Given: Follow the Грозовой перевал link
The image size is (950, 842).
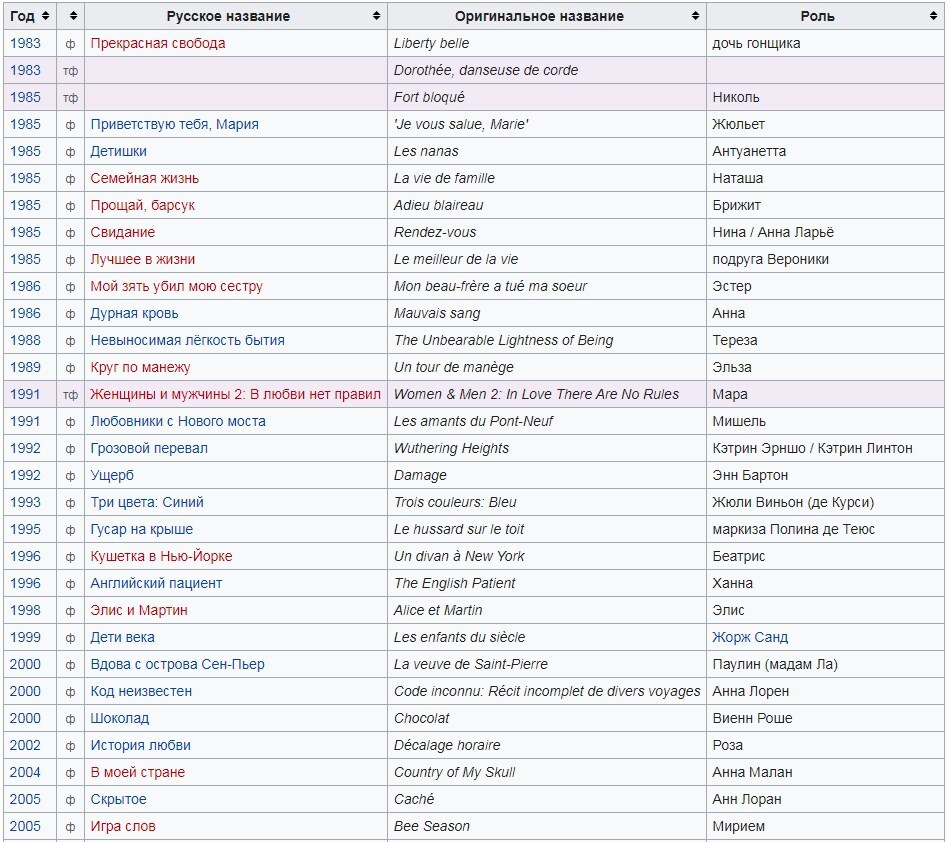Looking at the screenshot, I should tap(149, 448).
